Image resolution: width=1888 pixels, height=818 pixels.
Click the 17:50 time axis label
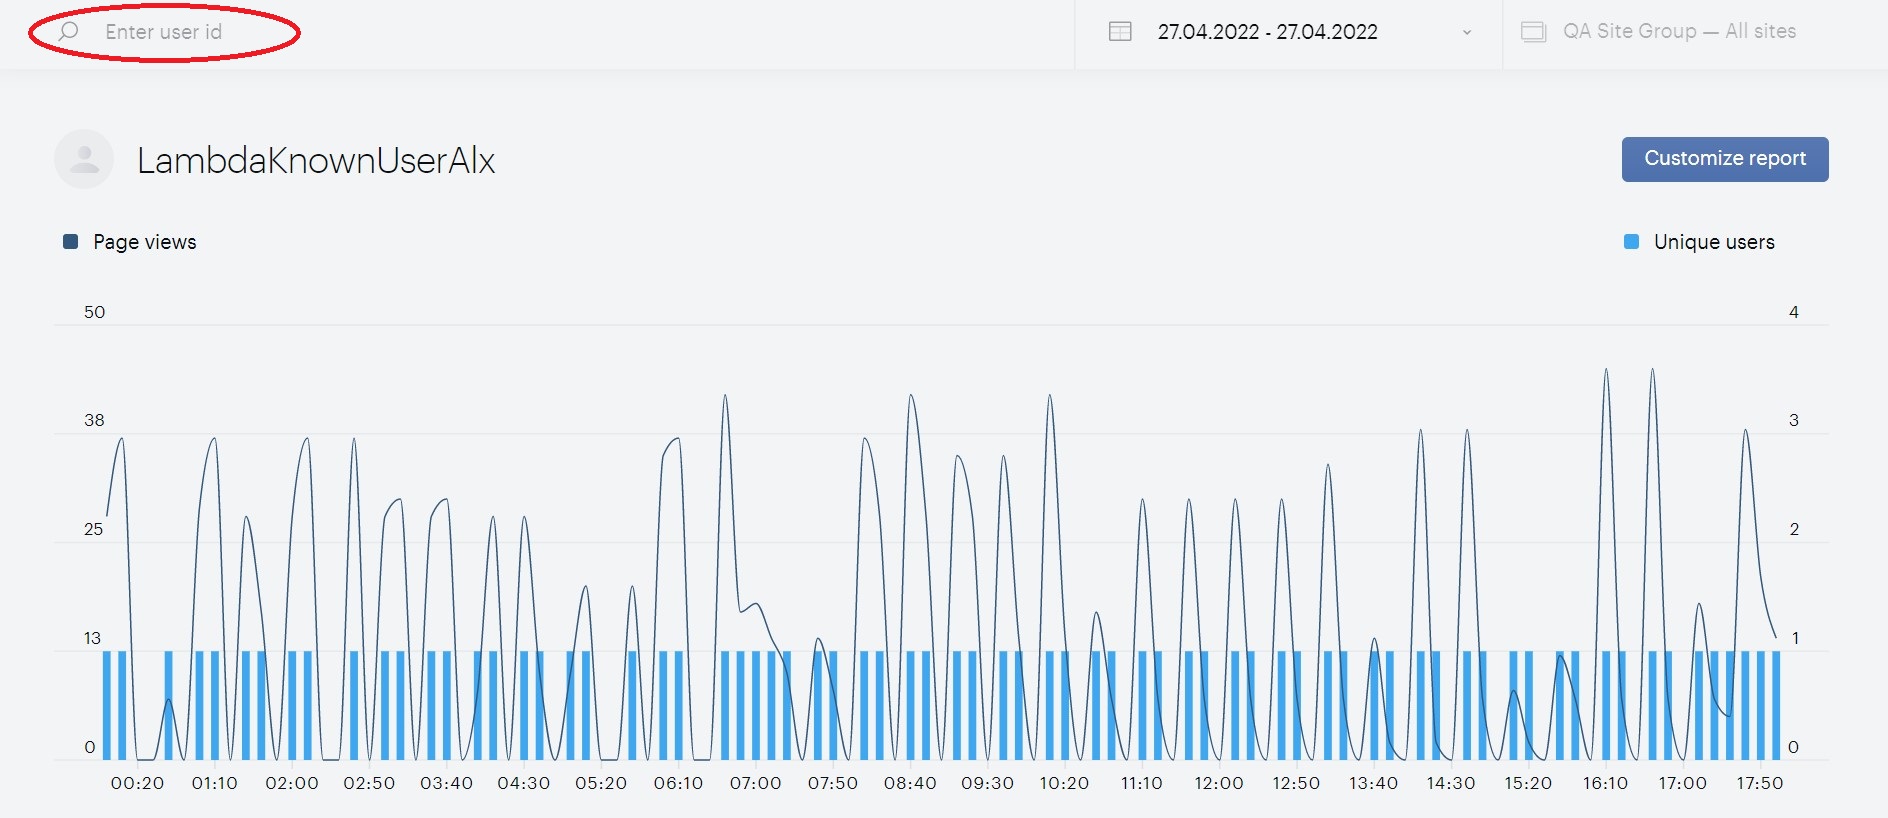1760,783
